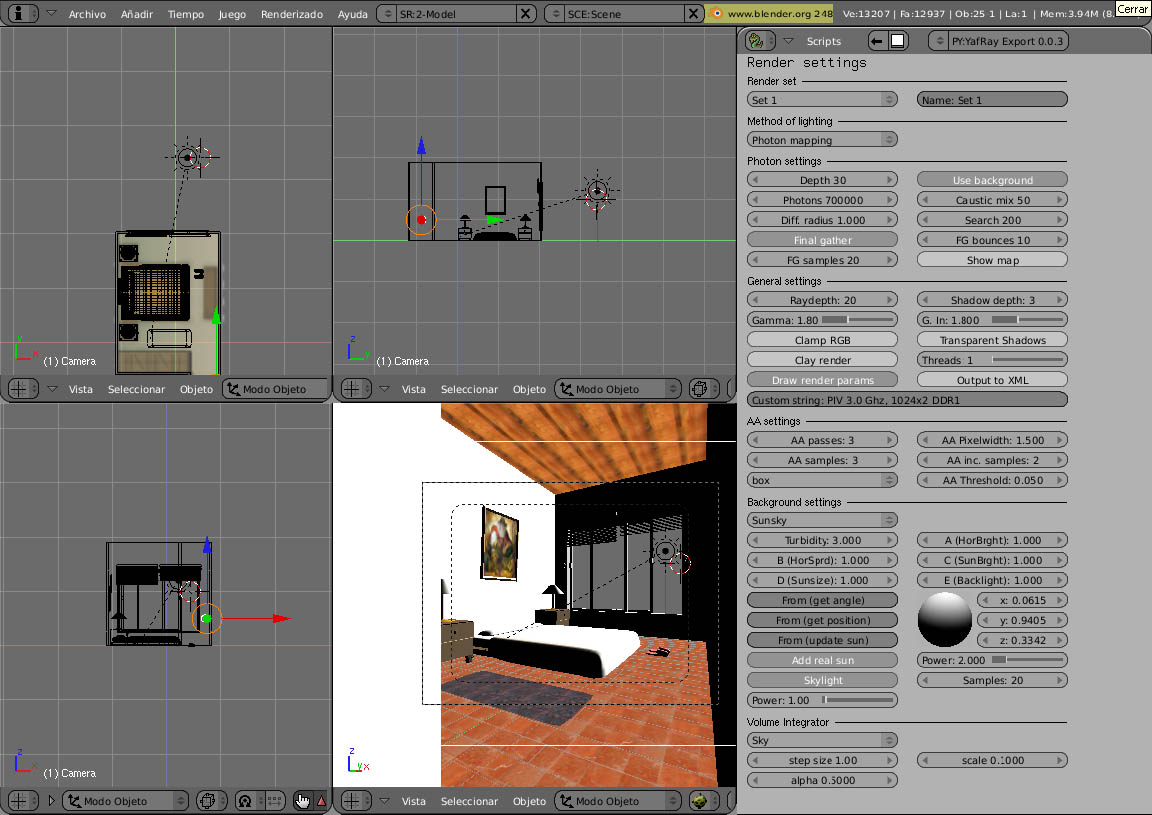
Task: Open Modo Objeto dropdown in camera viewport header
Action: coord(619,800)
